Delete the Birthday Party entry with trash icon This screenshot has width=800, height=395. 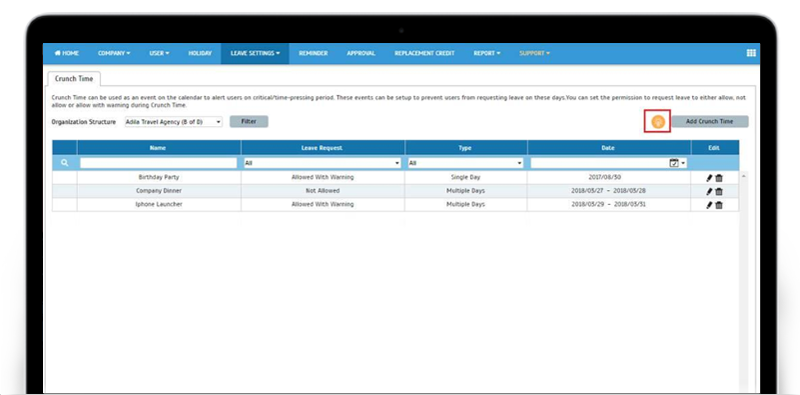pos(719,178)
